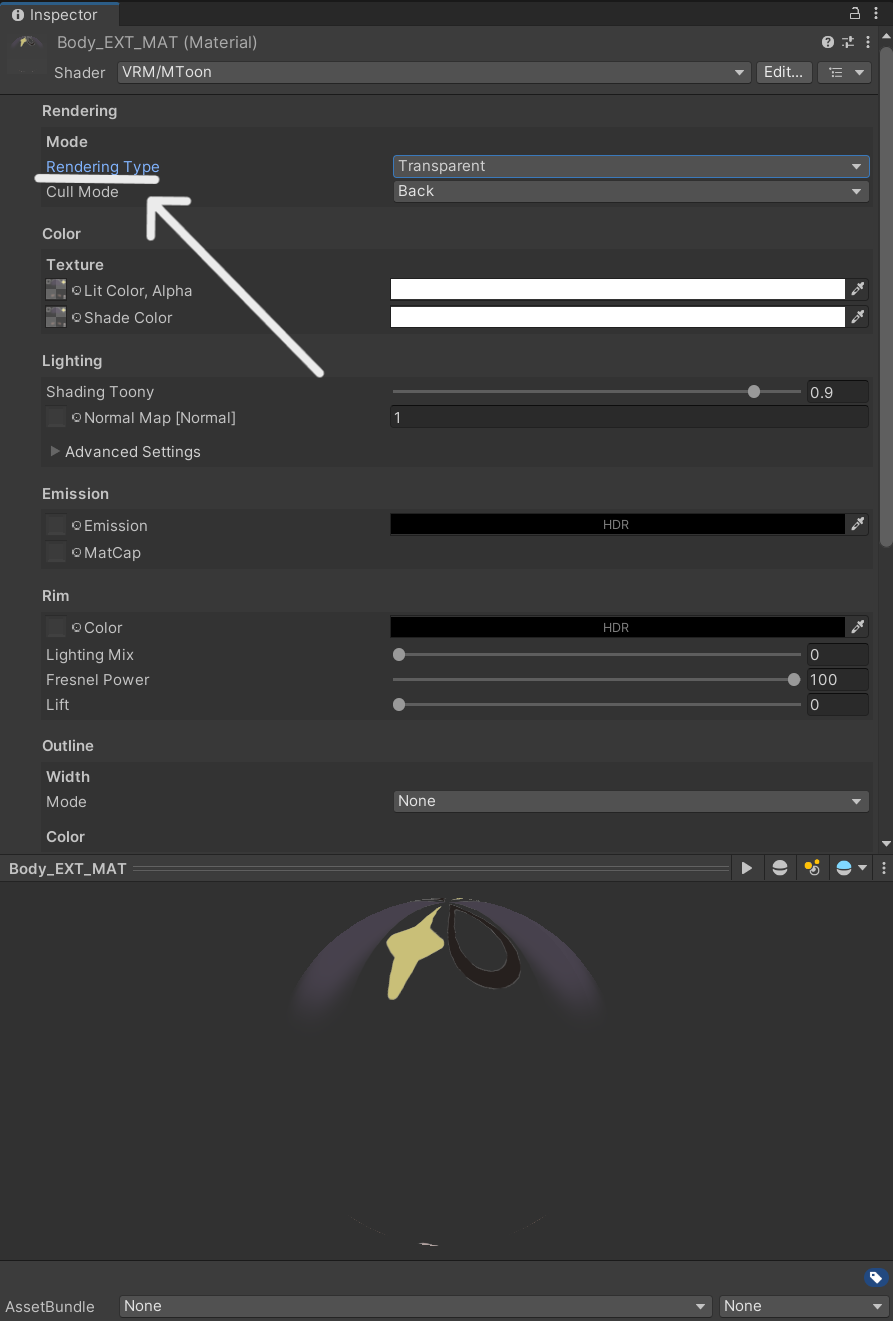Click the AssetBundle tag label icon
This screenshot has height=1321, width=893.
tap(875, 1277)
